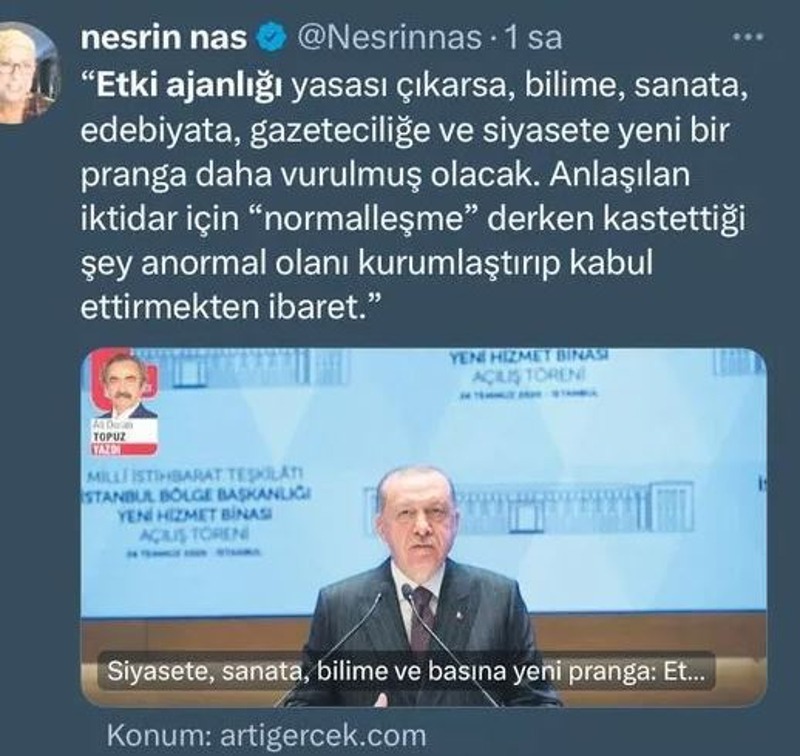The image size is (800, 756).
Task: Open the "Siyasete, sanata, bilime" card headline
Action: point(406,671)
